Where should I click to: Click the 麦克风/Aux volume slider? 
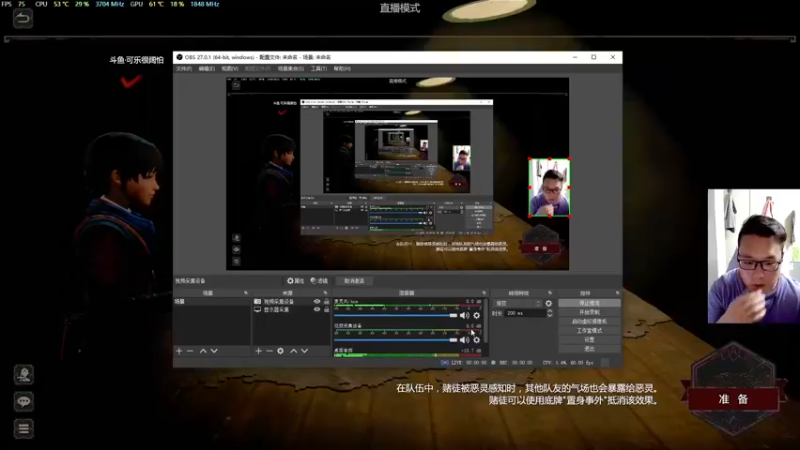click(x=395, y=315)
